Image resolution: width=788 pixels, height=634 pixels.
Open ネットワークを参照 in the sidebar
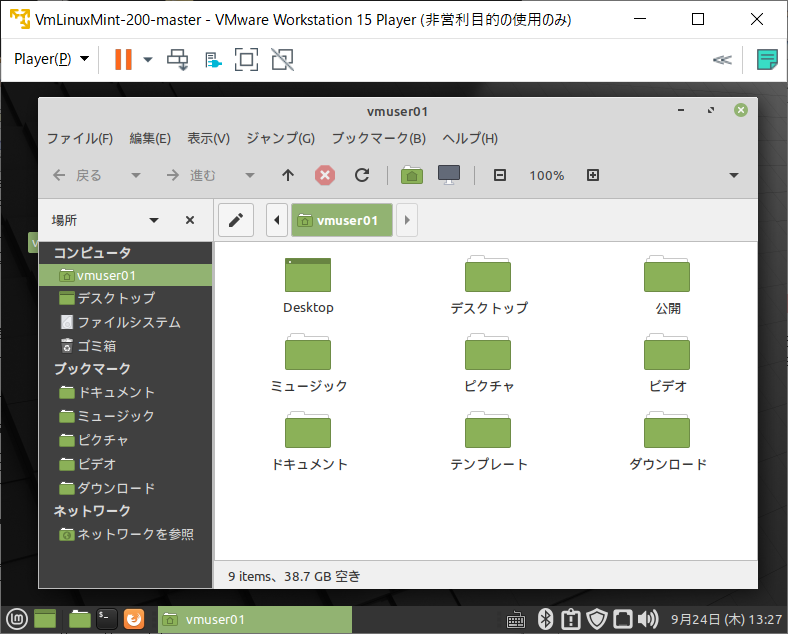click(125, 535)
